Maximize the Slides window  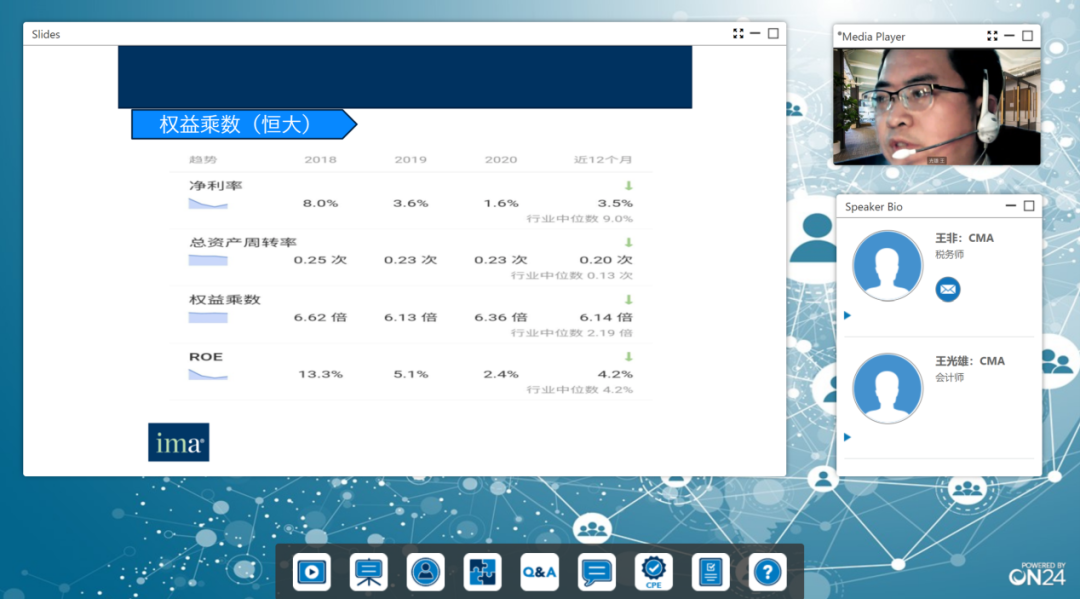pos(773,34)
